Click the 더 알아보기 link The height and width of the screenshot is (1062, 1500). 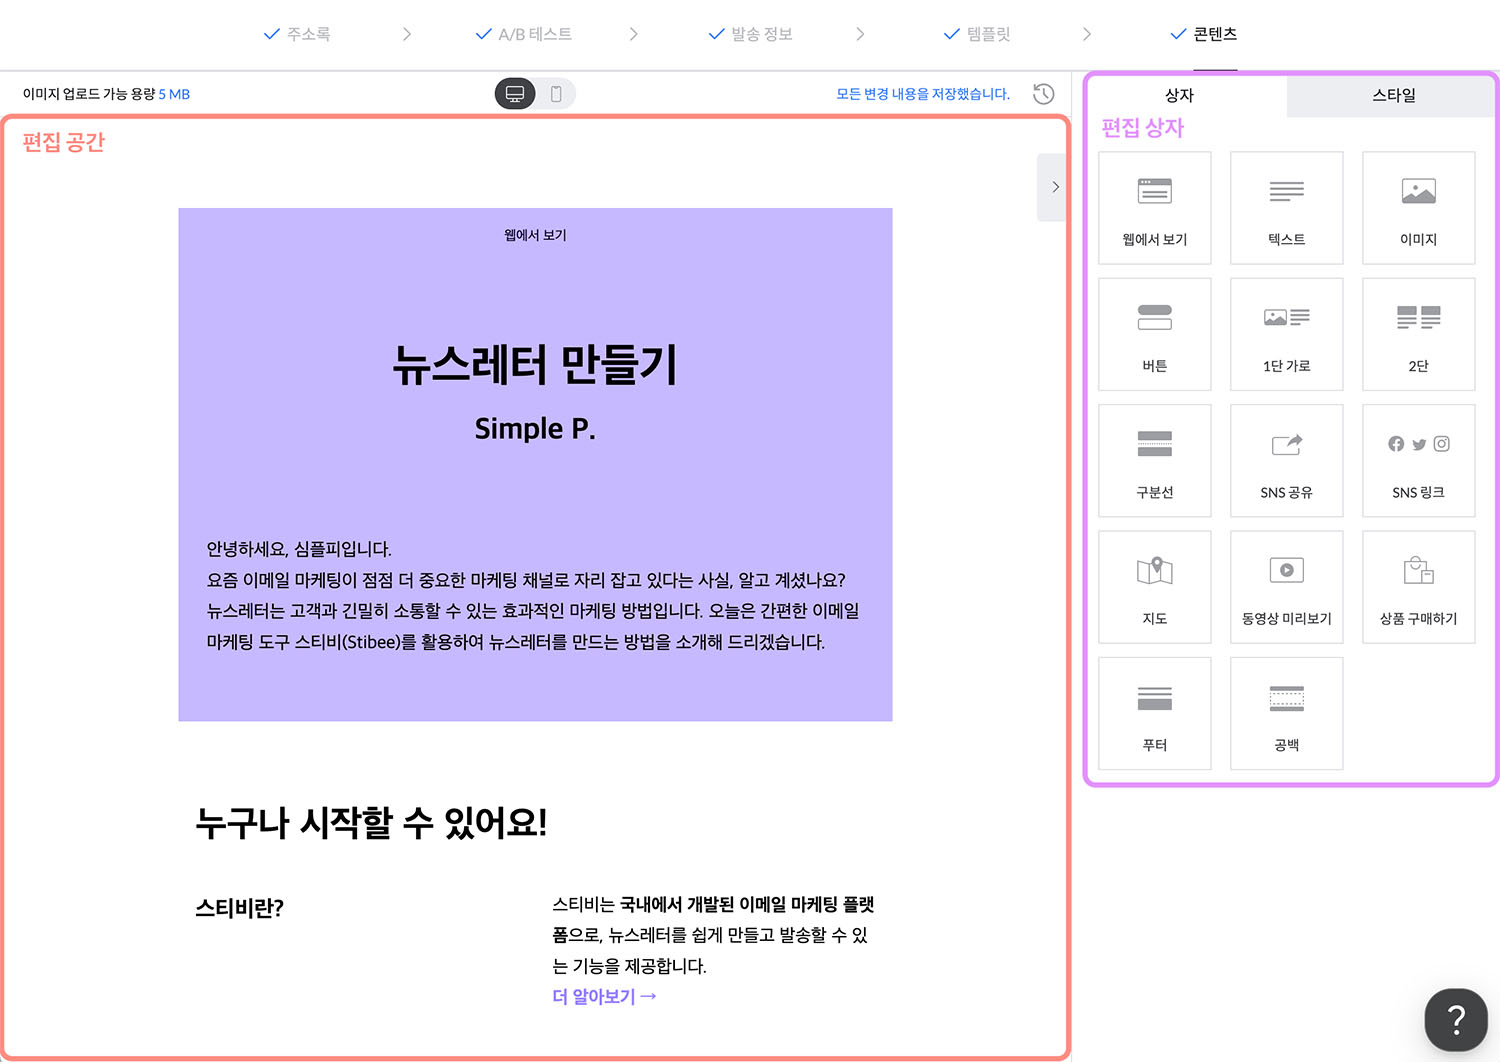(x=604, y=997)
